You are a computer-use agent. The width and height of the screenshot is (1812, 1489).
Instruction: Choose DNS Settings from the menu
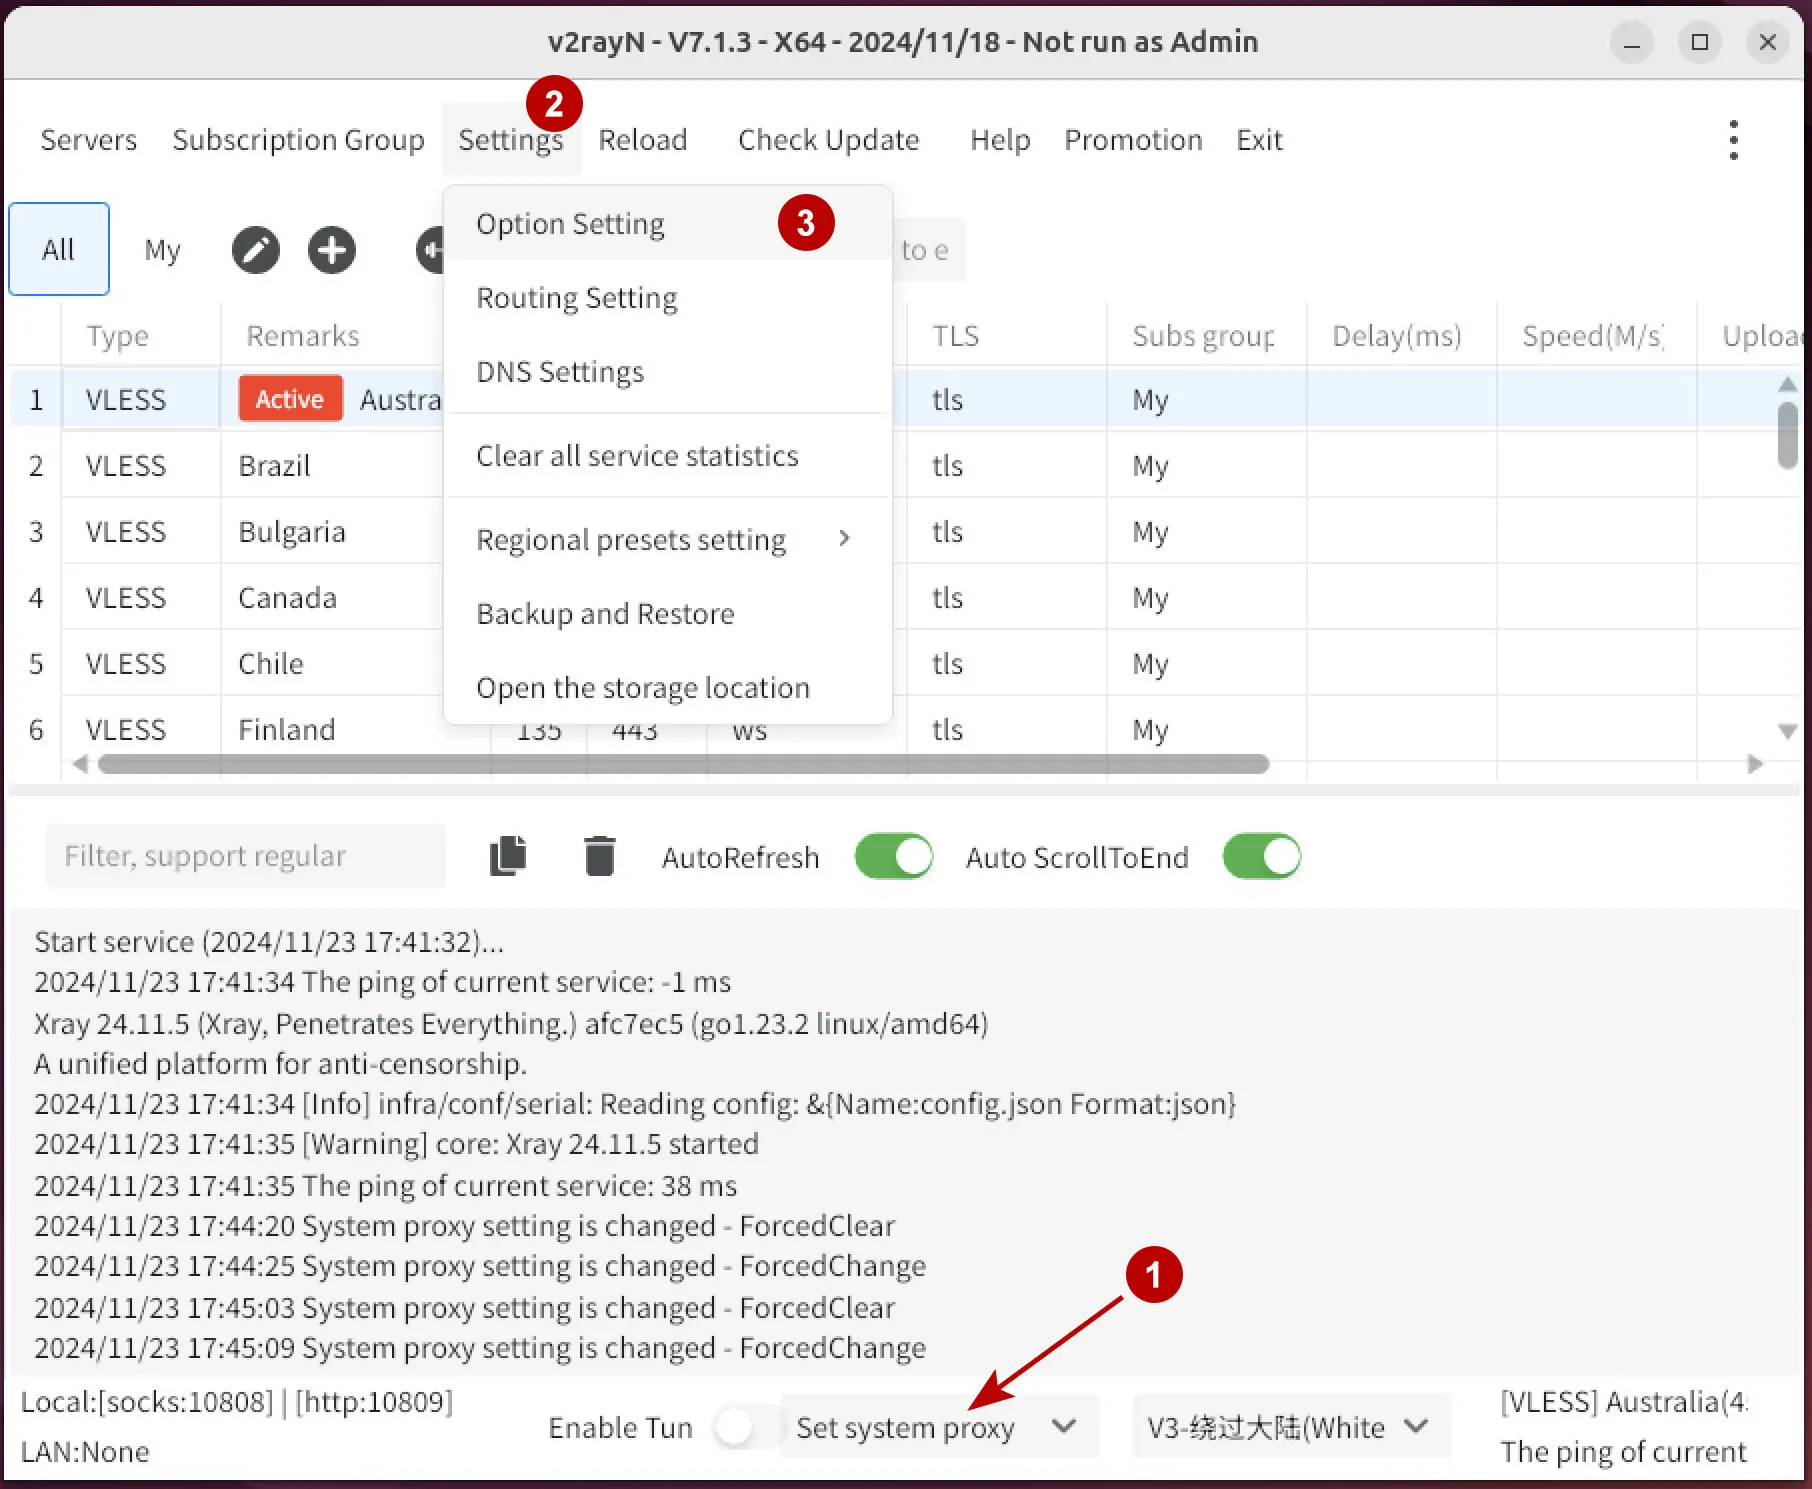point(666,372)
